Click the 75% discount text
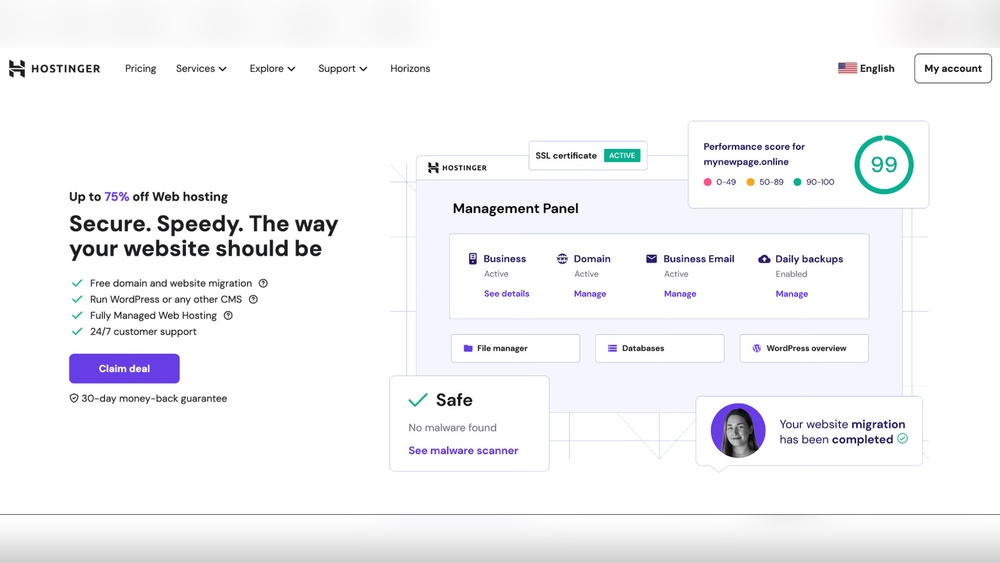This screenshot has width=1000, height=563. 117,196
